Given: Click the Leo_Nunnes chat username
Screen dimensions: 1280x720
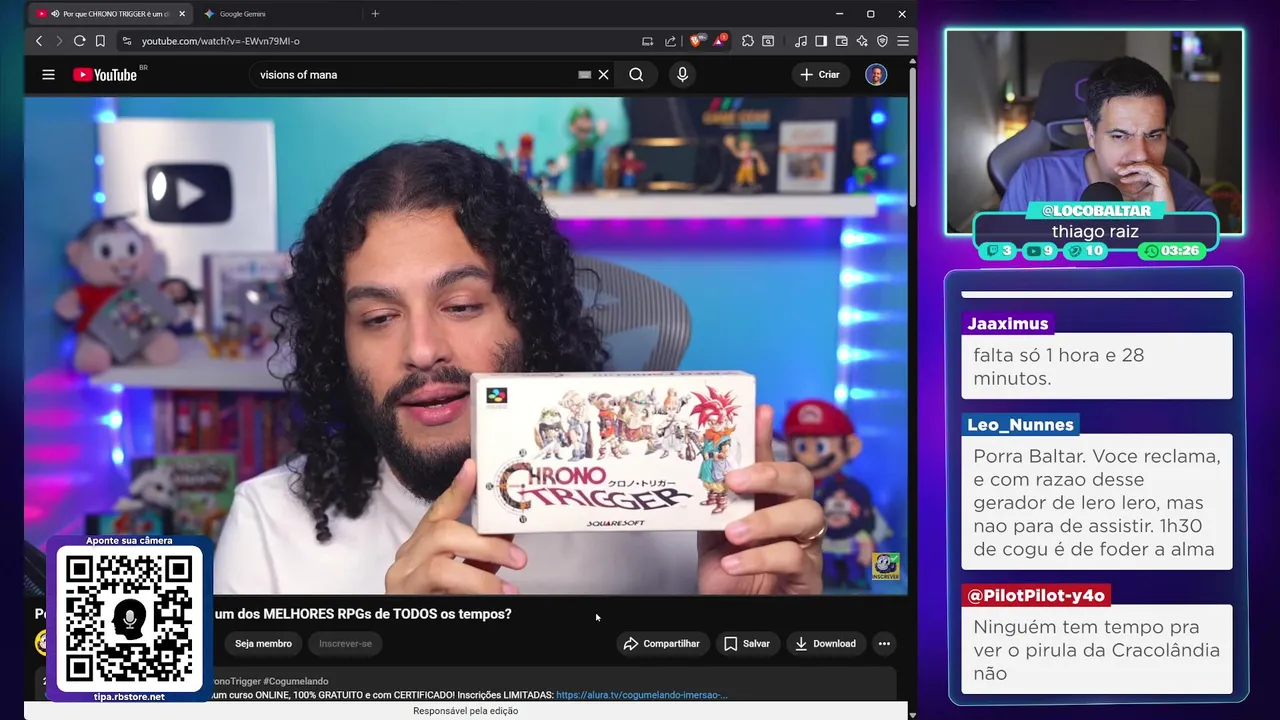Looking at the screenshot, I should tap(1020, 424).
